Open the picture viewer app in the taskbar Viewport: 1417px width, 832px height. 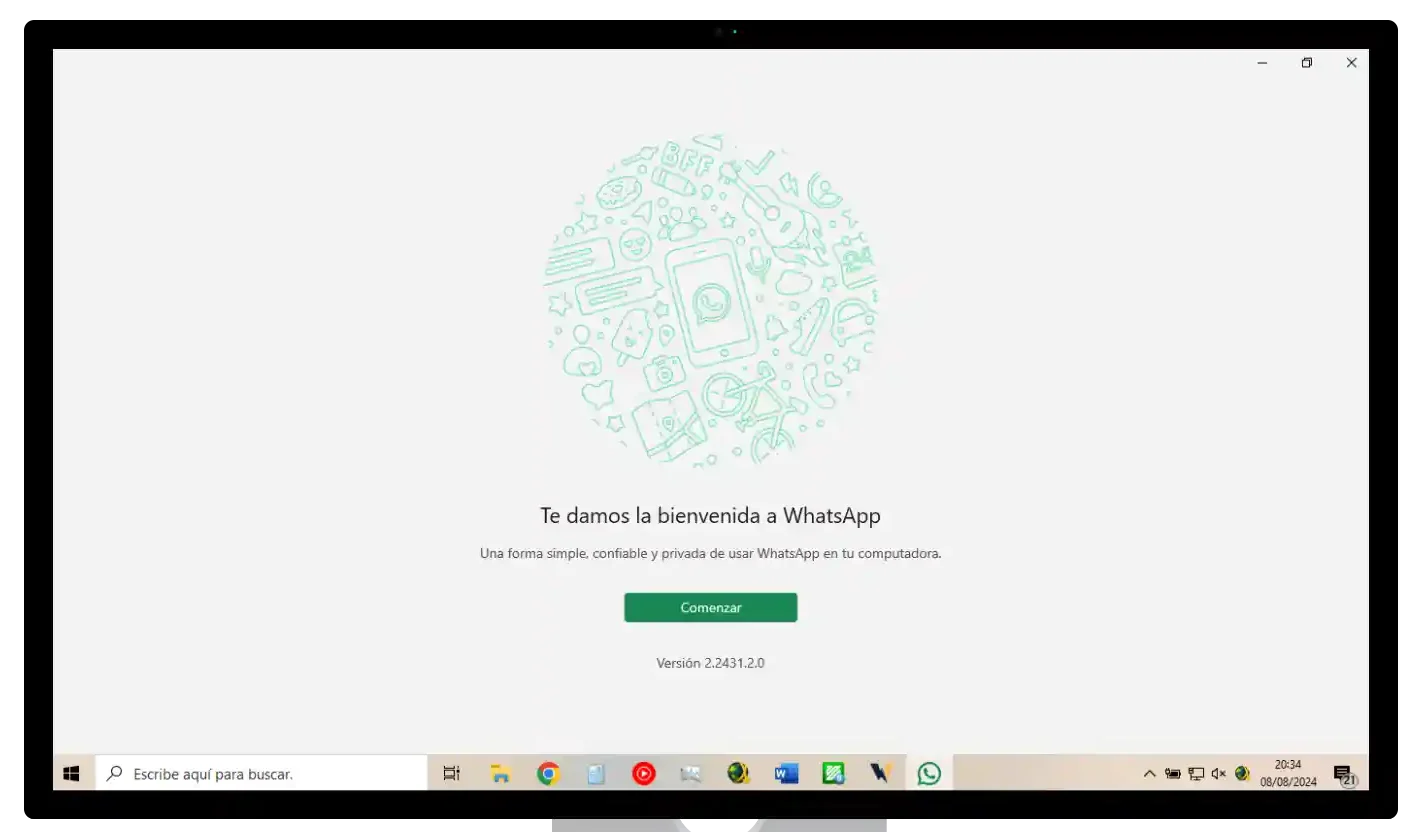point(691,773)
